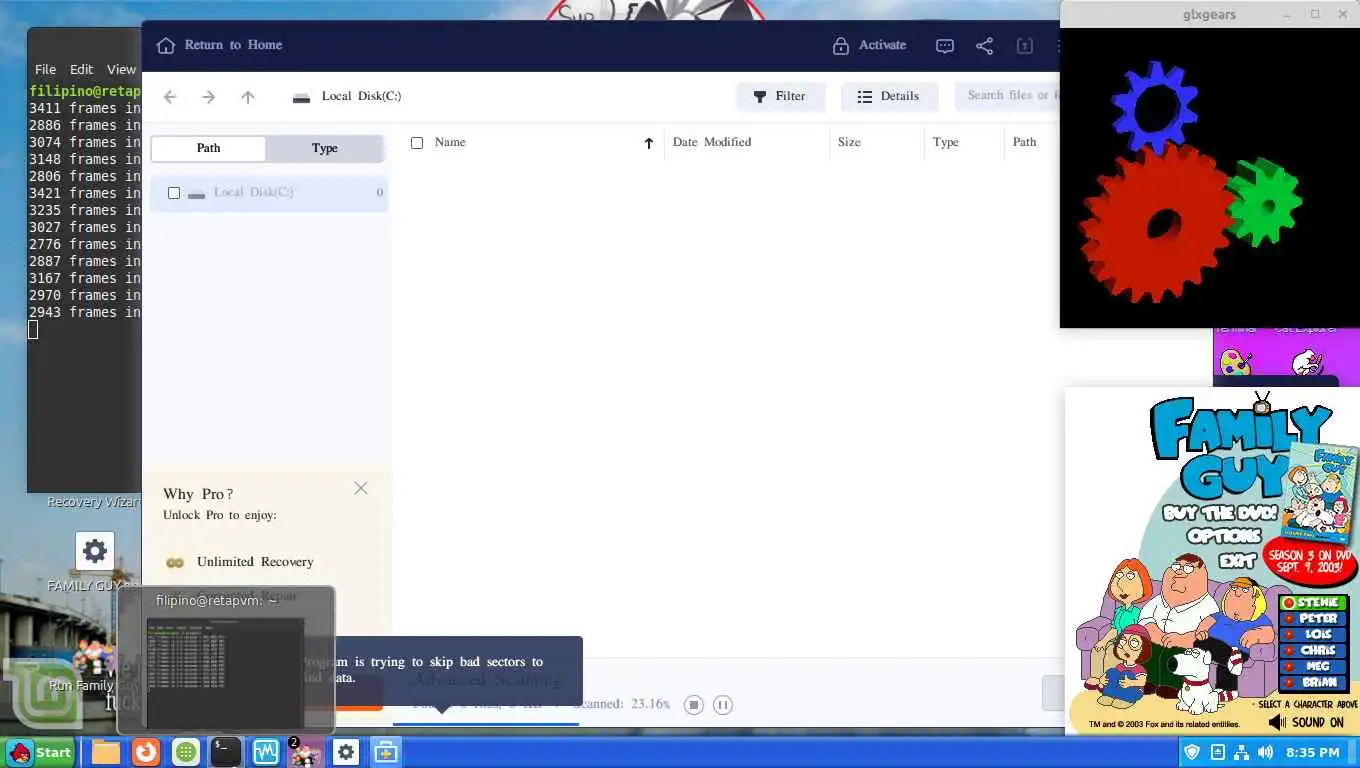Click the share icon in header
Screen dimensions: 1360x768
(x=985, y=46)
